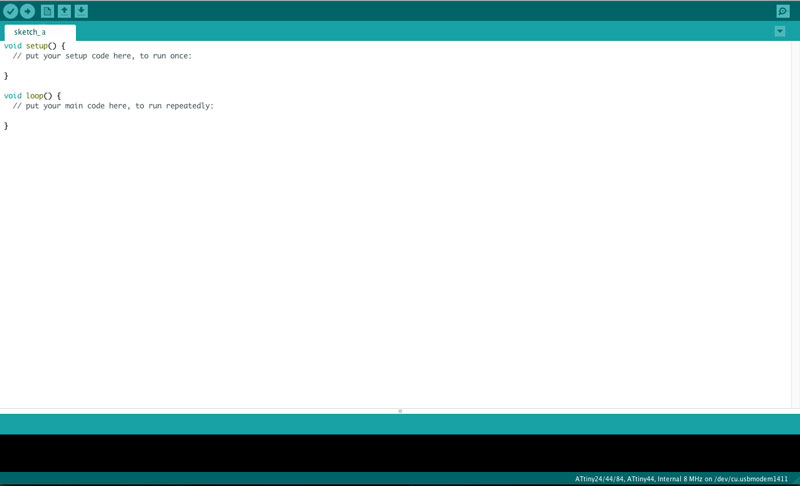Open a sketch using the up-arrow icon
This screenshot has width=800, height=486.
[64, 11]
